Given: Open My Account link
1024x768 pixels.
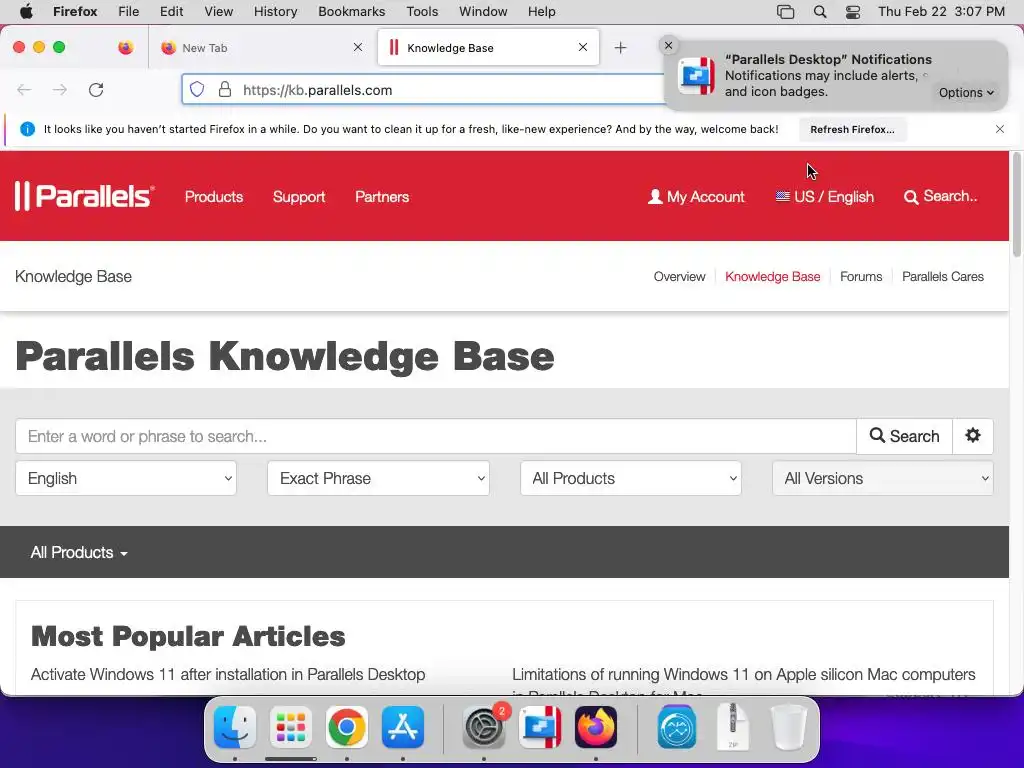Looking at the screenshot, I should click(696, 197).
